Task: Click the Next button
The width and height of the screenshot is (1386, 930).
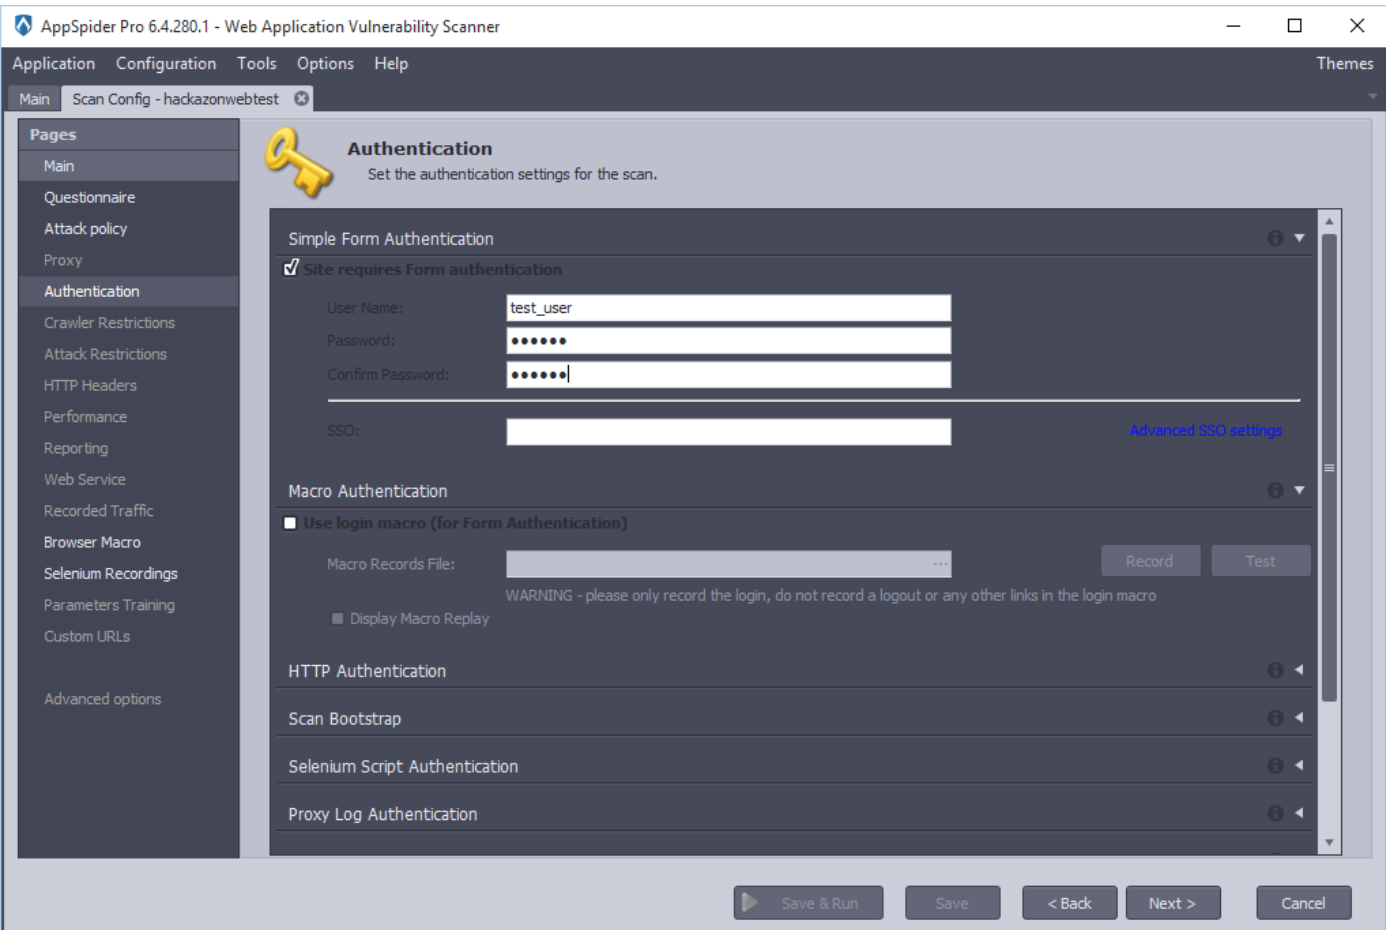Action: tap(1173, 903)
